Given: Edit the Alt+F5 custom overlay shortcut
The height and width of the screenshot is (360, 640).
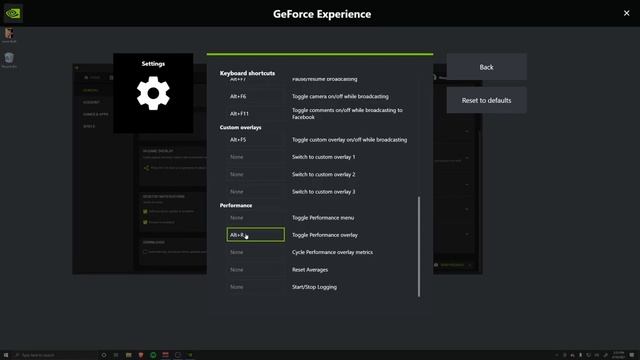Looking at the screenshot, I should [256, 140].
